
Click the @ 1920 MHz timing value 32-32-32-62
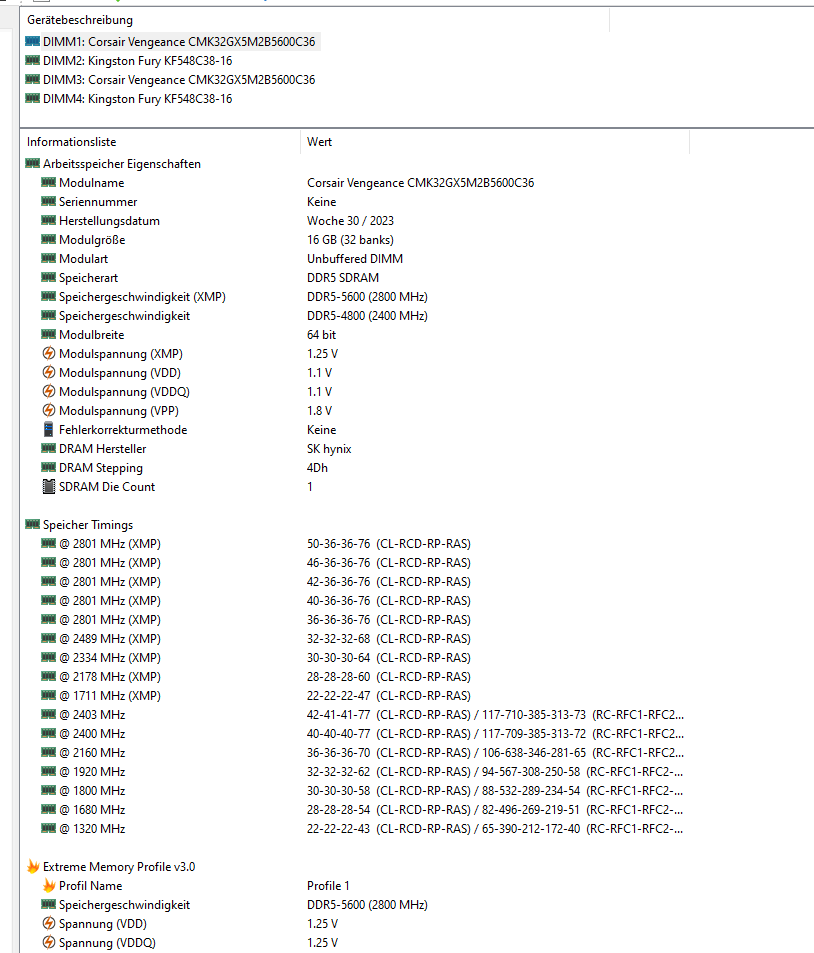tap(339, 772)
